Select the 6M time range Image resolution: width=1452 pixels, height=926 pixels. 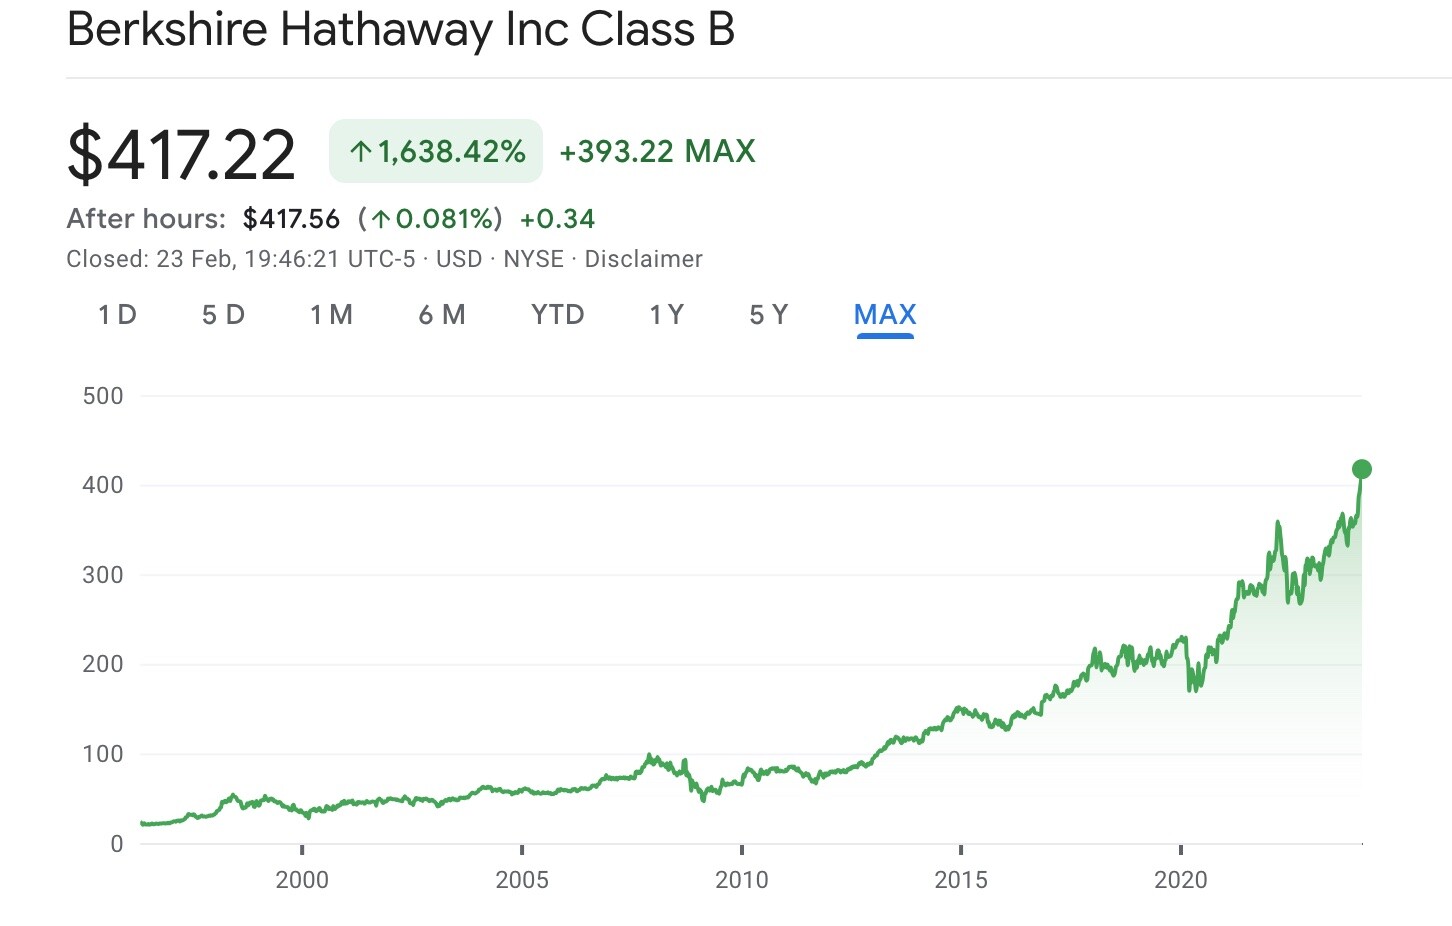coord(441,314)
